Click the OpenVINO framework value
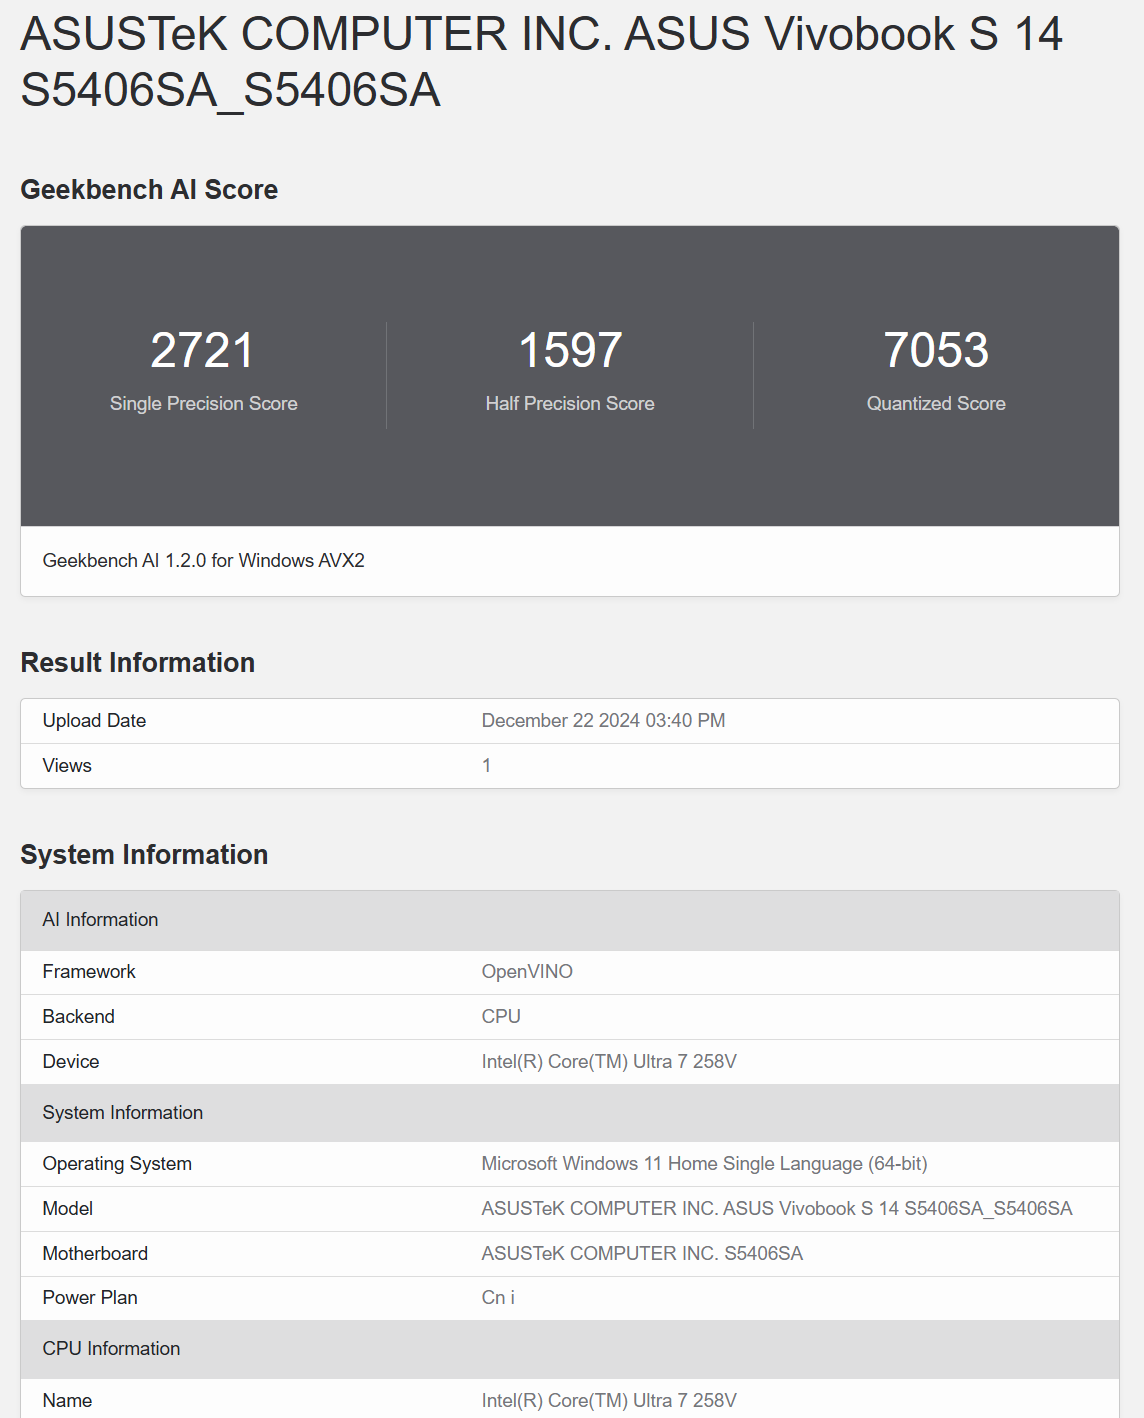This screenshot has height=1418, width=1144. coord(527,972)
